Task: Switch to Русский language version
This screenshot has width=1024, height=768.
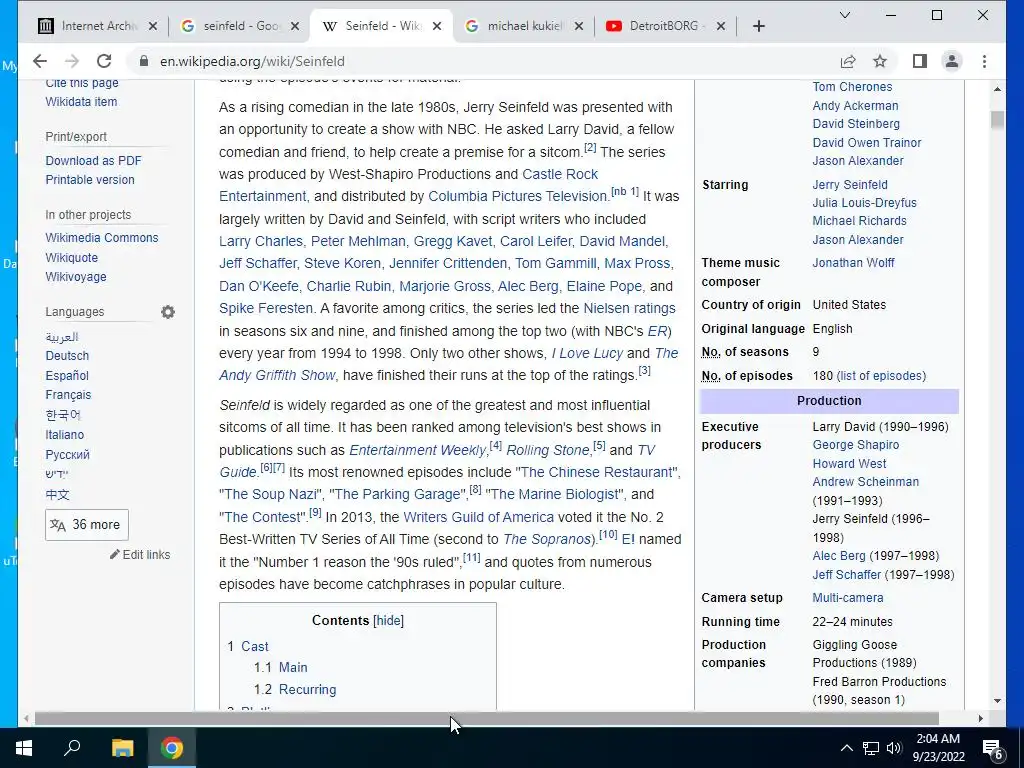Action: pos(67,455)
